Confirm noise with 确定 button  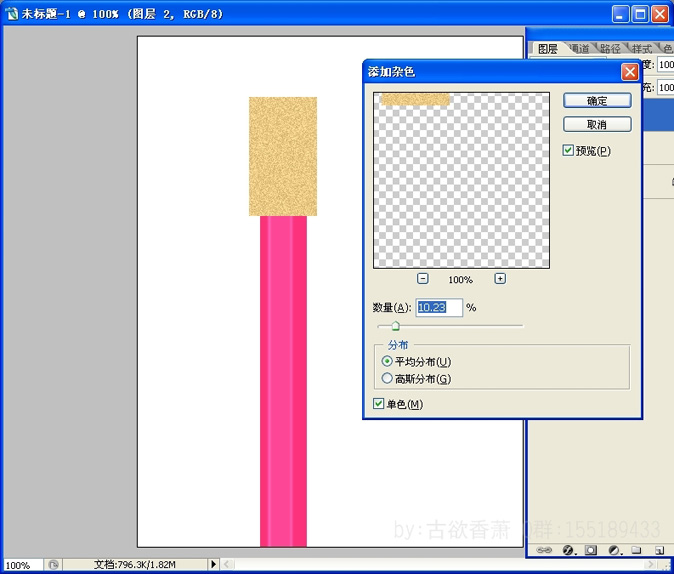597,101
